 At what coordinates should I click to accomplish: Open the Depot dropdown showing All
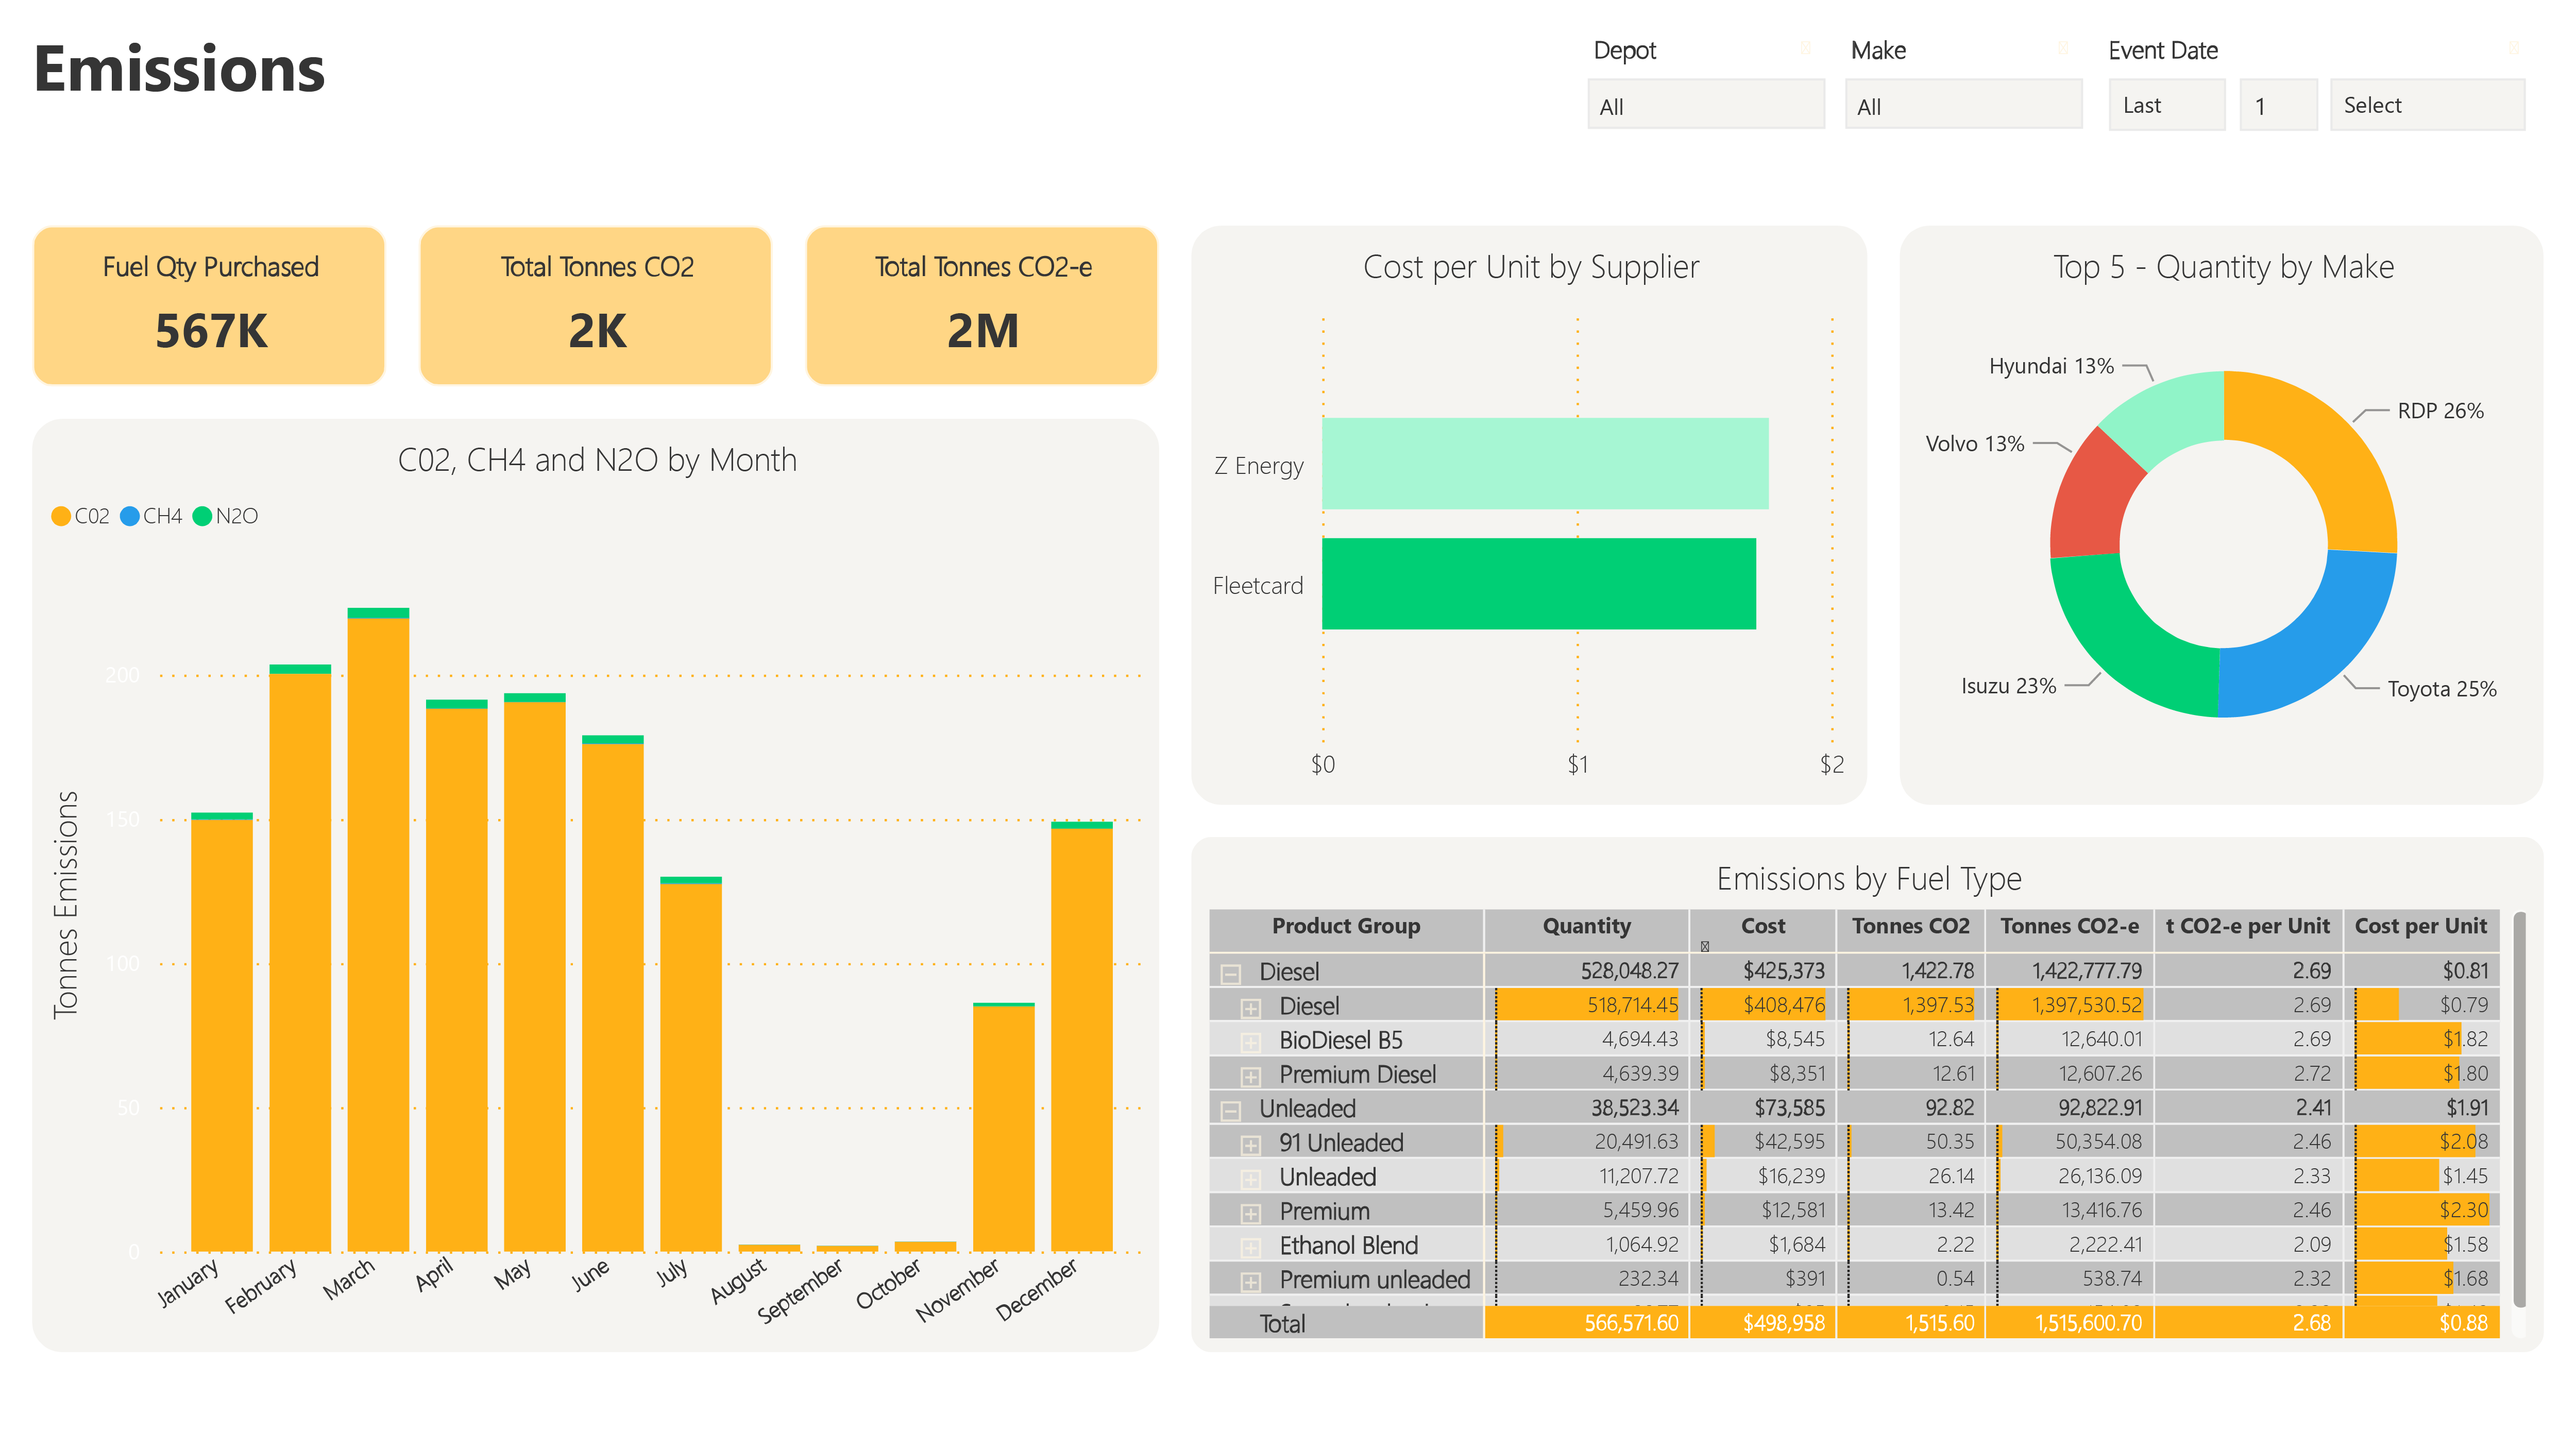1706,105
